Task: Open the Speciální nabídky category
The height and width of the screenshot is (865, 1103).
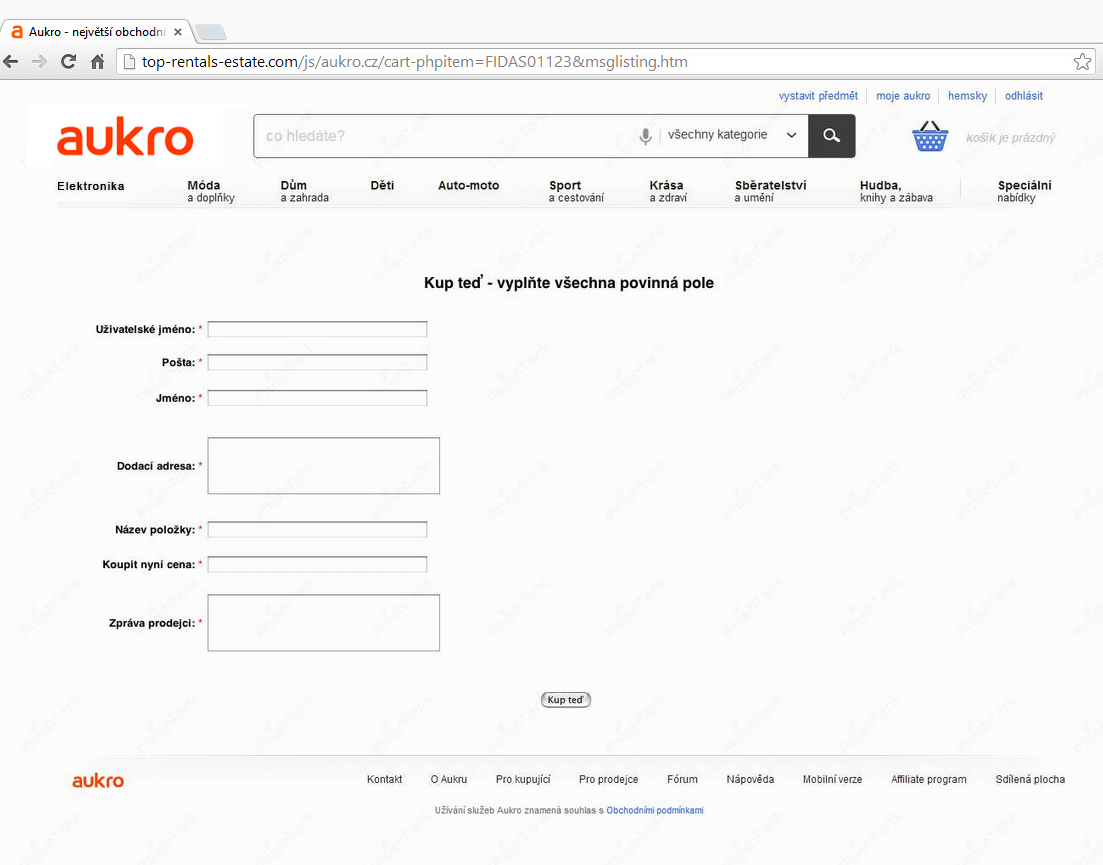Action: click(x=1024, y=191)
